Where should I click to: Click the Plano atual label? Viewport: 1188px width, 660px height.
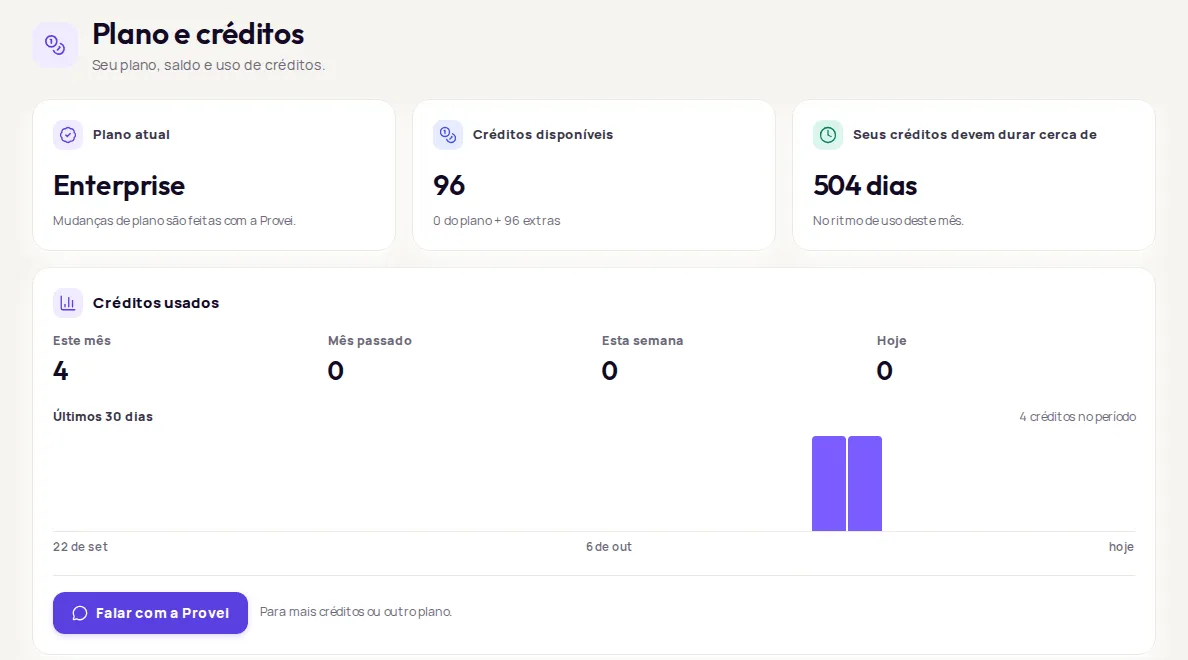[x=131, y=135]
